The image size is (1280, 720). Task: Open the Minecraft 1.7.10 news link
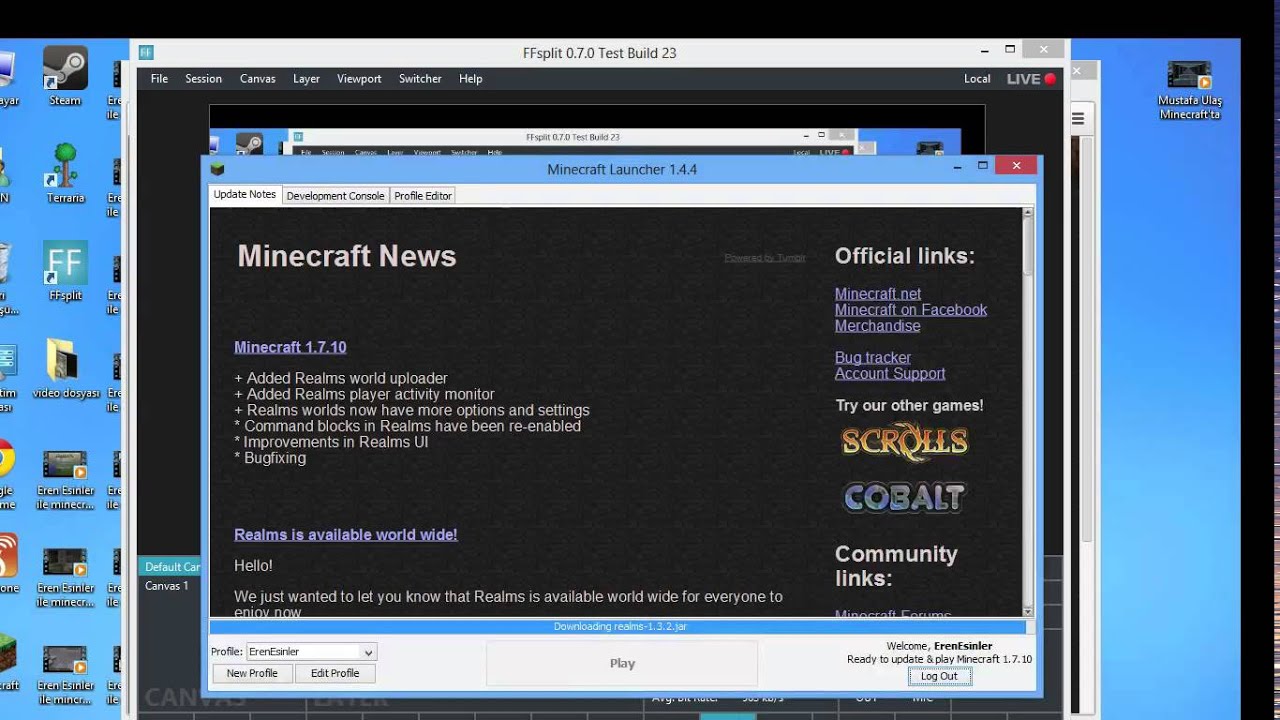click(290, 347)
